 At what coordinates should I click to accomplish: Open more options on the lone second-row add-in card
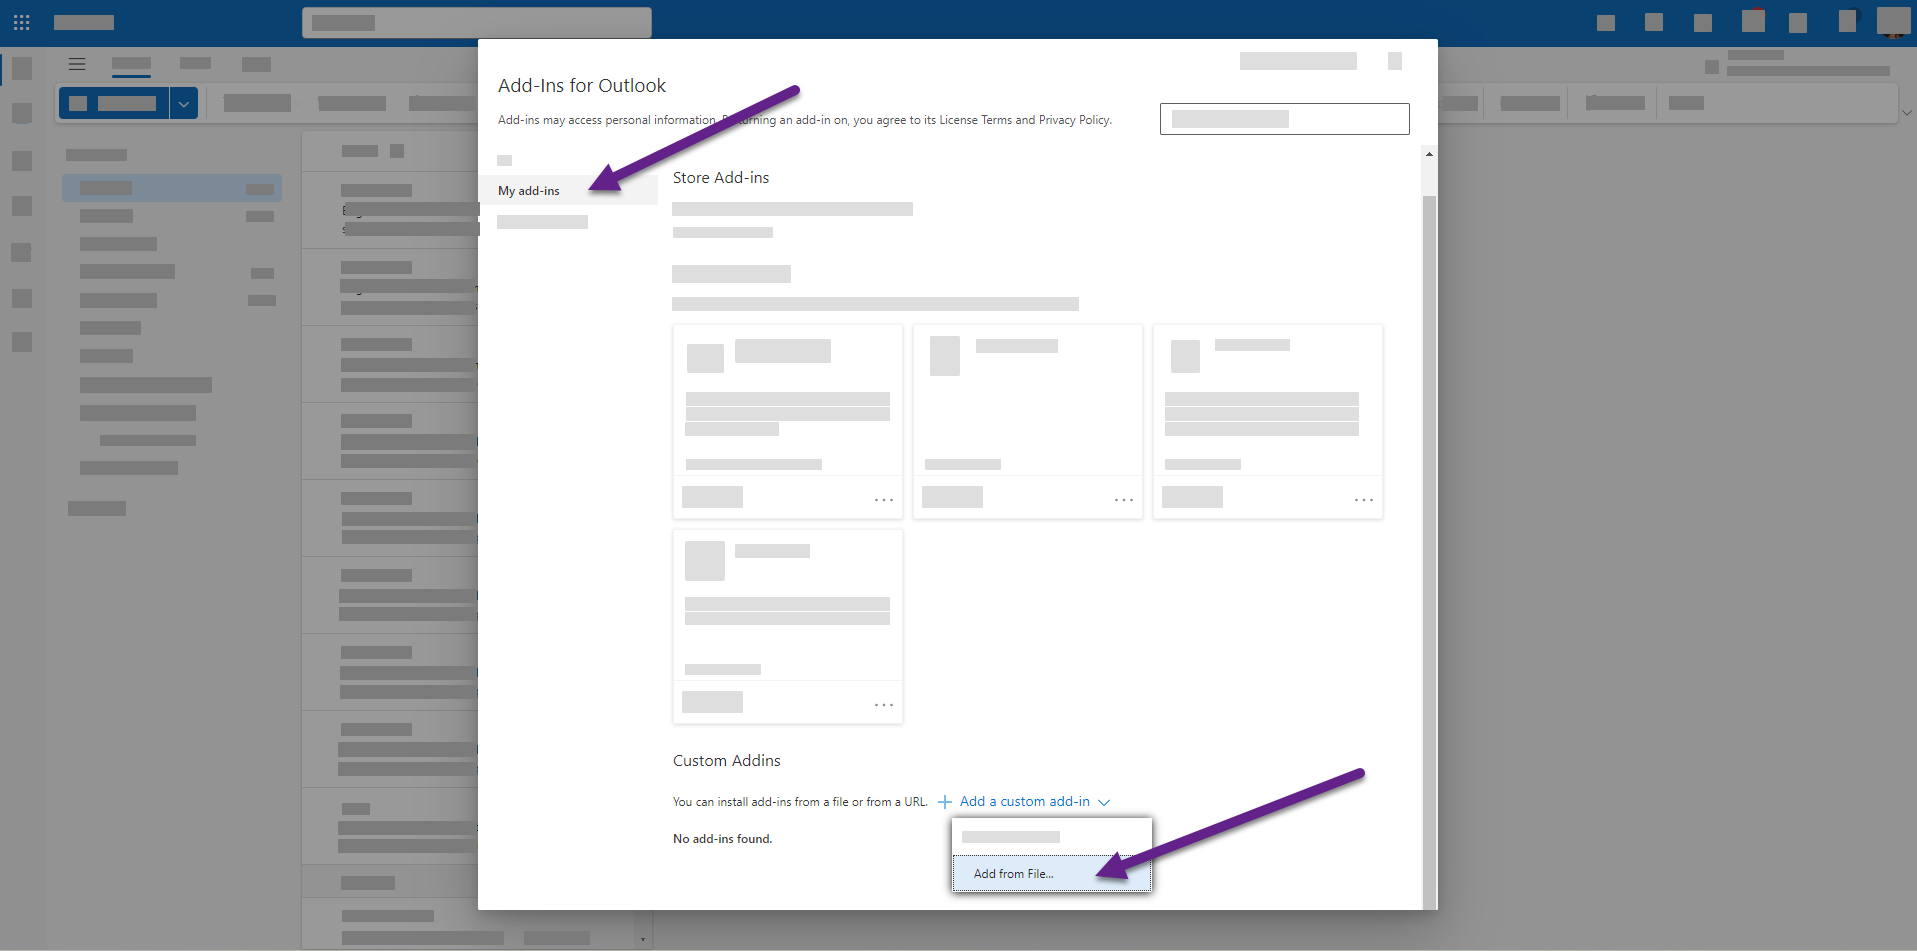[884, 705]
